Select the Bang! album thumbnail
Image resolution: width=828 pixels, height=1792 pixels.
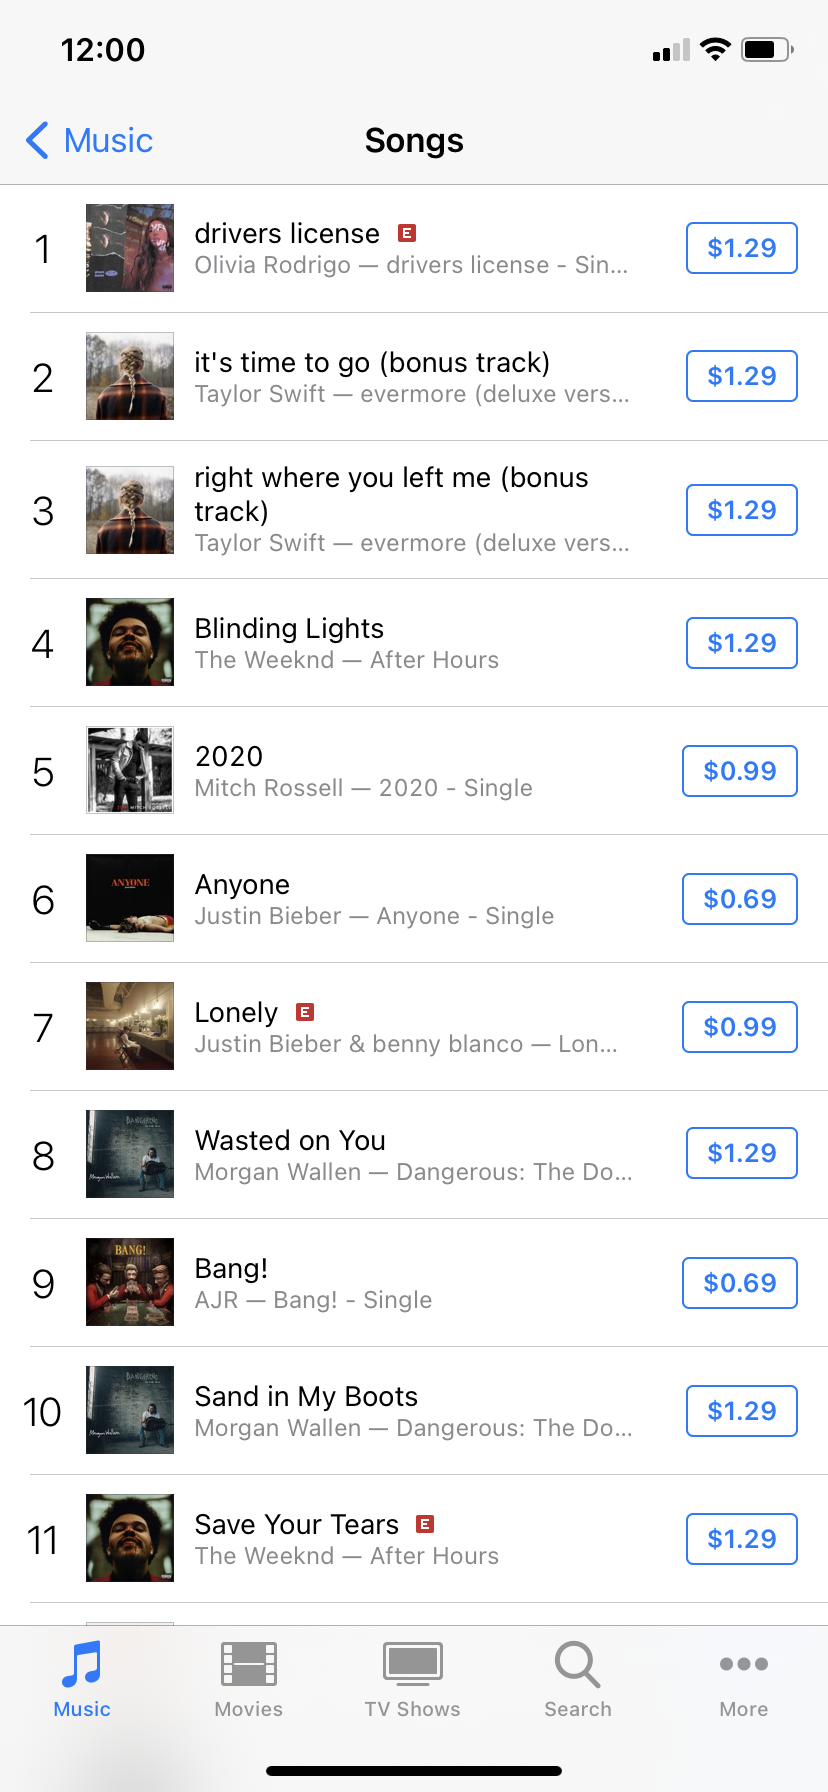(x=130, y=1282)
